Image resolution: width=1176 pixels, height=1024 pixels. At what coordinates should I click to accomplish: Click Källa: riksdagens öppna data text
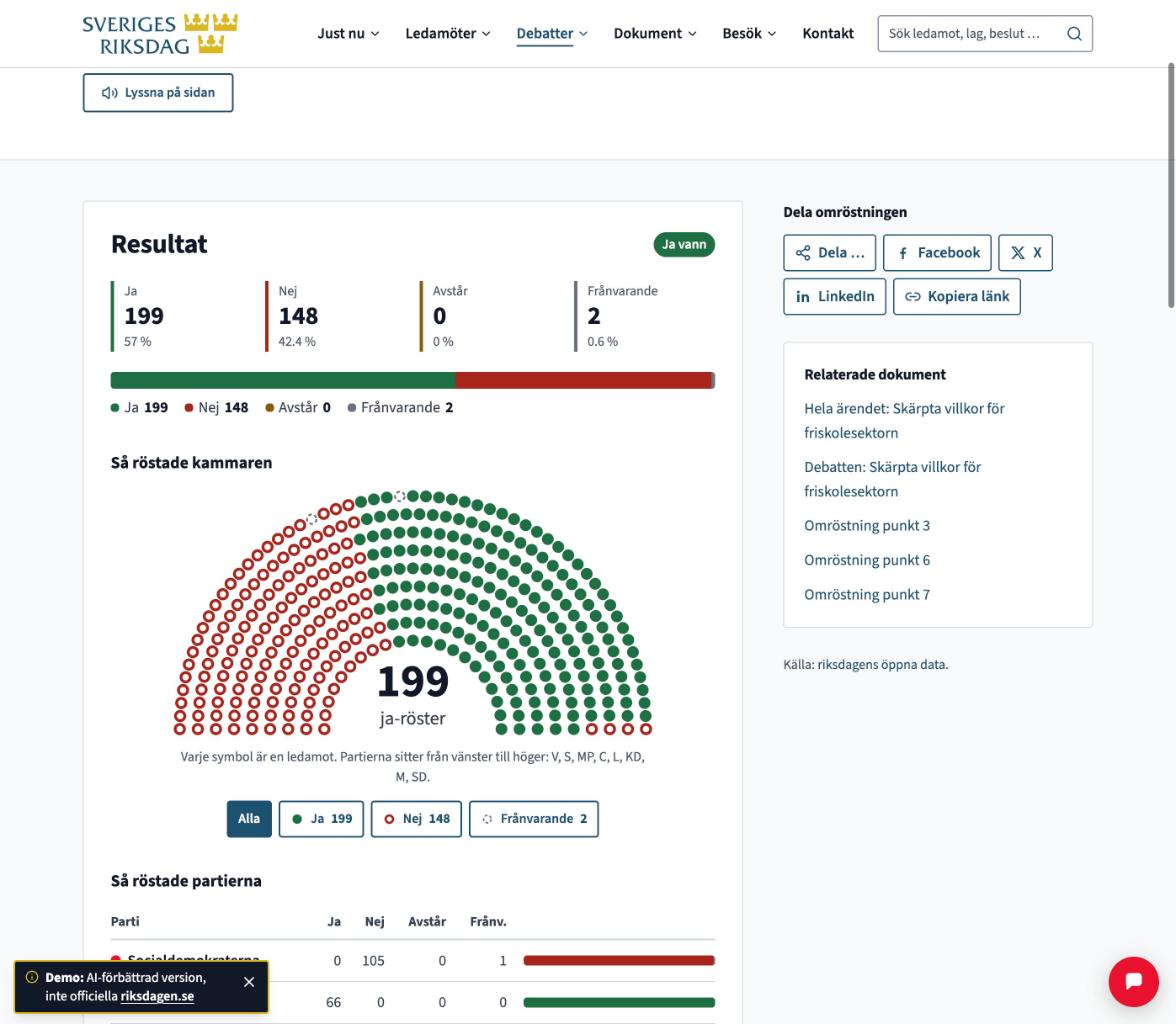866,665
